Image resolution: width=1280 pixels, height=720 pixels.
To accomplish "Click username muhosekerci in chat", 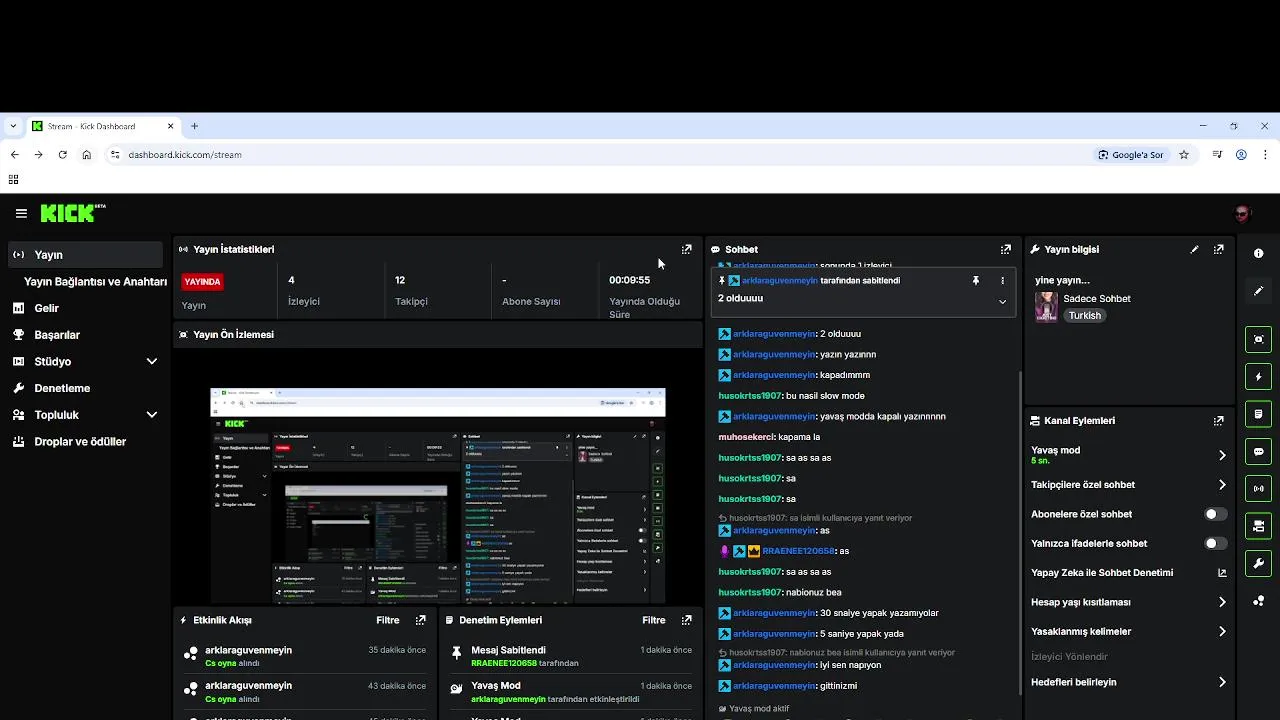I will pos(747,437).
